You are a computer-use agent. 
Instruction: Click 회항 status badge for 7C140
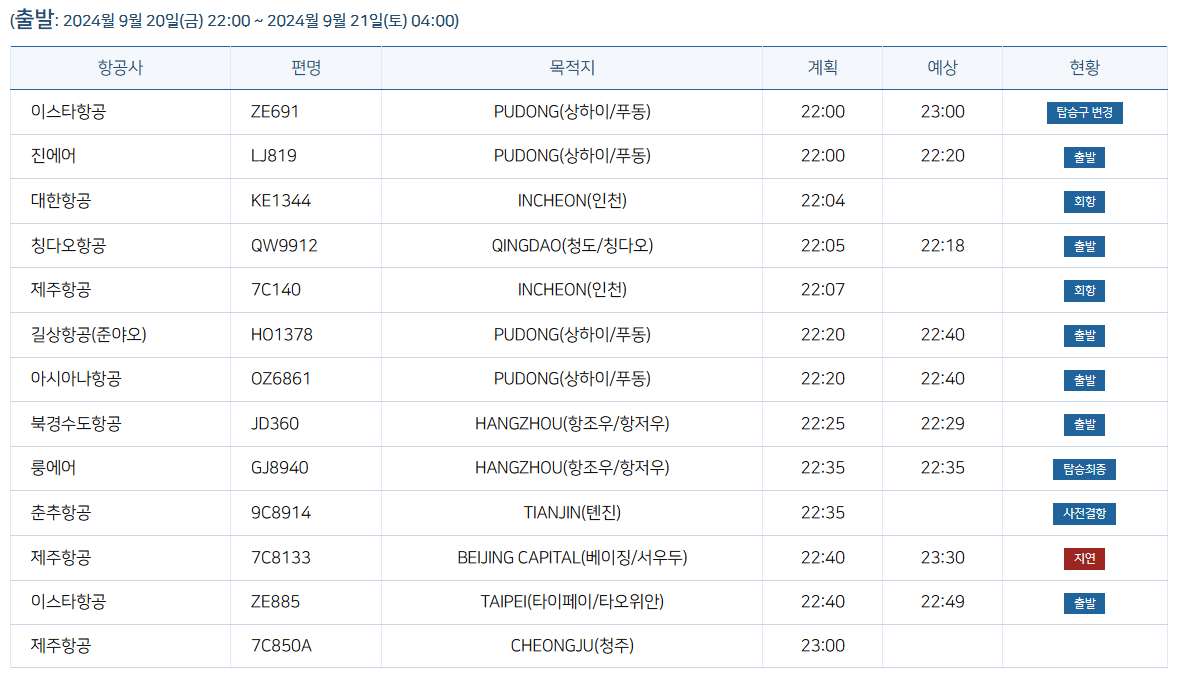1085,290
